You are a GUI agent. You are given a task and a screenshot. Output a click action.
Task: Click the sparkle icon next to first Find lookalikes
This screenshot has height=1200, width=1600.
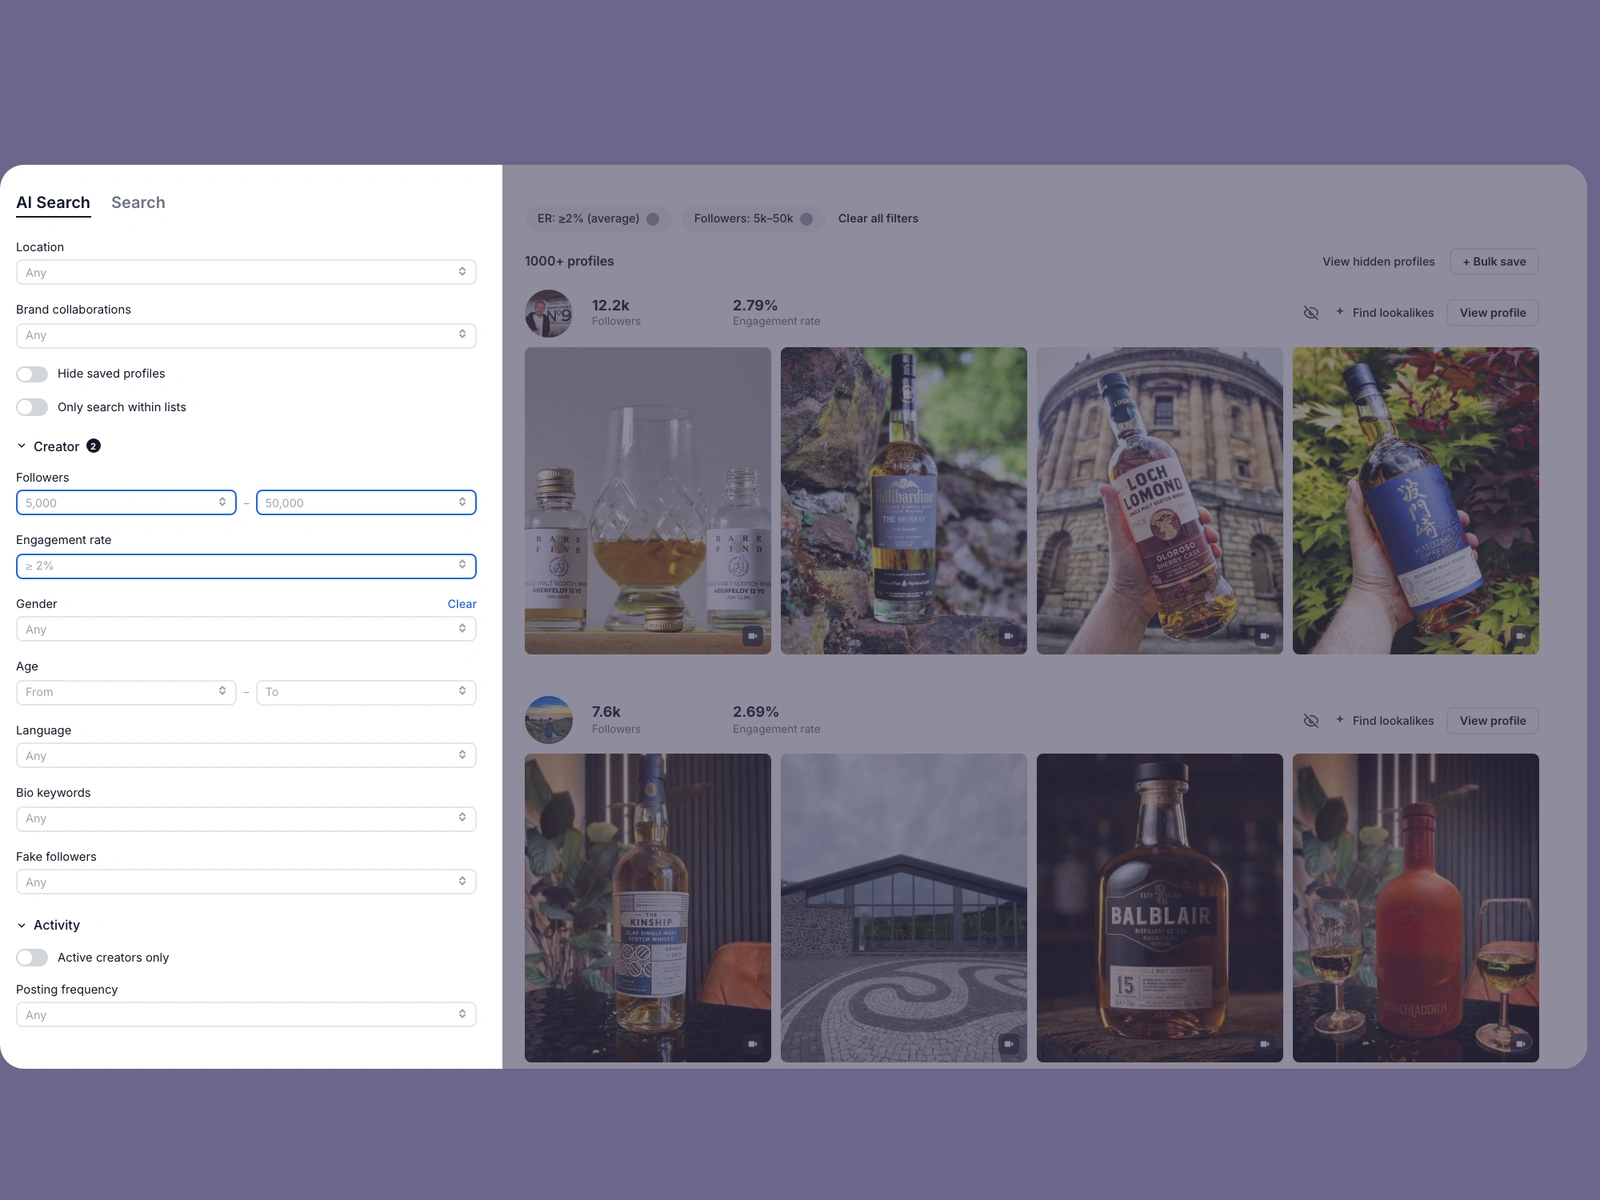(1340, 312)
